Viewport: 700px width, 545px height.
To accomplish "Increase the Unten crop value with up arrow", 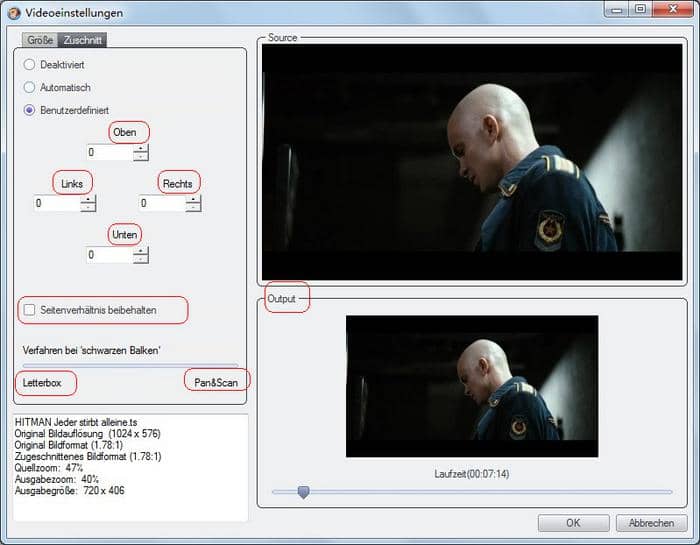I will coord(141,250).
